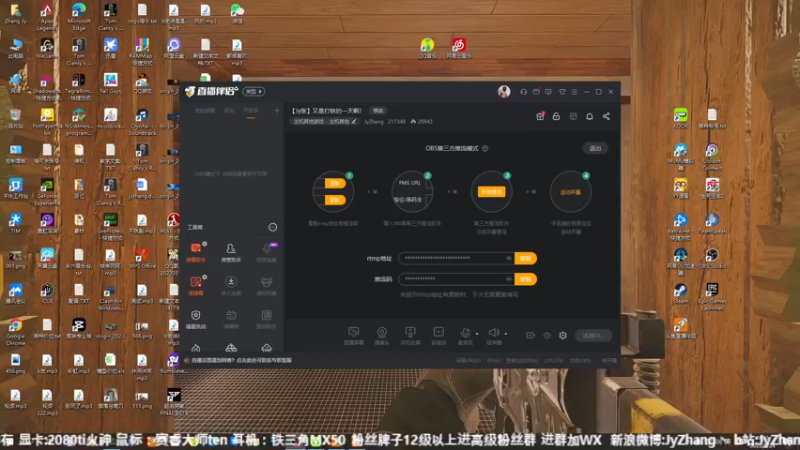800x450 pixels.
Task: Open NetEase Cloud Music desktop shortcut
Action: tap(459, 48)
